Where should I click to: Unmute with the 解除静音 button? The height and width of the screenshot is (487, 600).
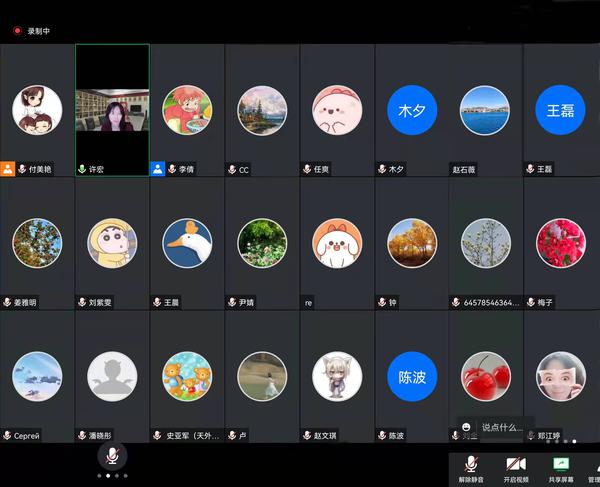[469, 465]
